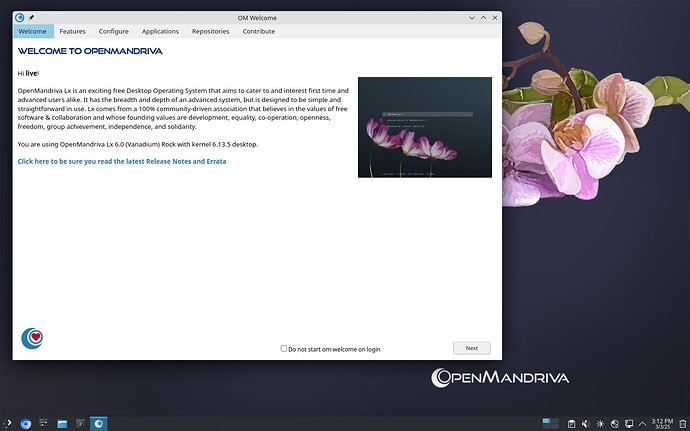Maximize the OM Welcome window
The image size is (690, 431).
[x=483, y=18]
